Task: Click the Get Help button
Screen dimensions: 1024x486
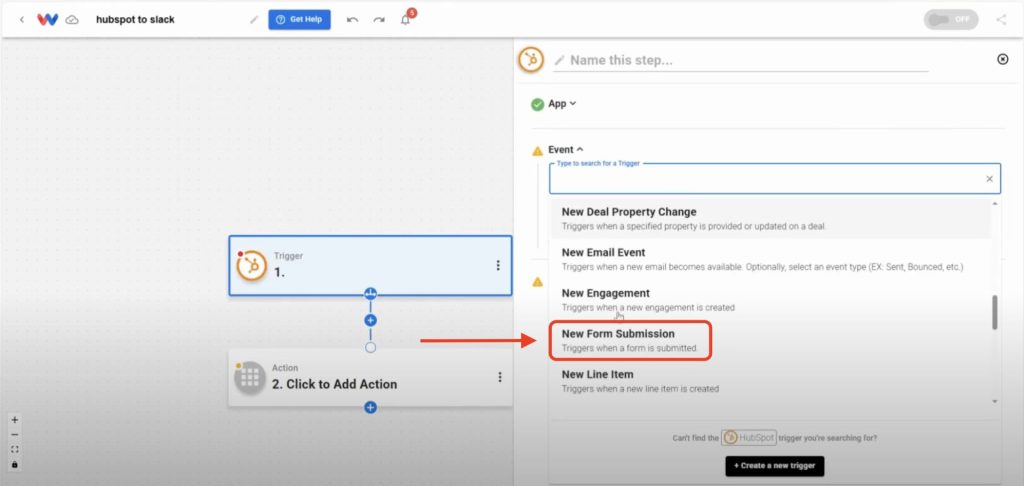Action: click(299, 20)
